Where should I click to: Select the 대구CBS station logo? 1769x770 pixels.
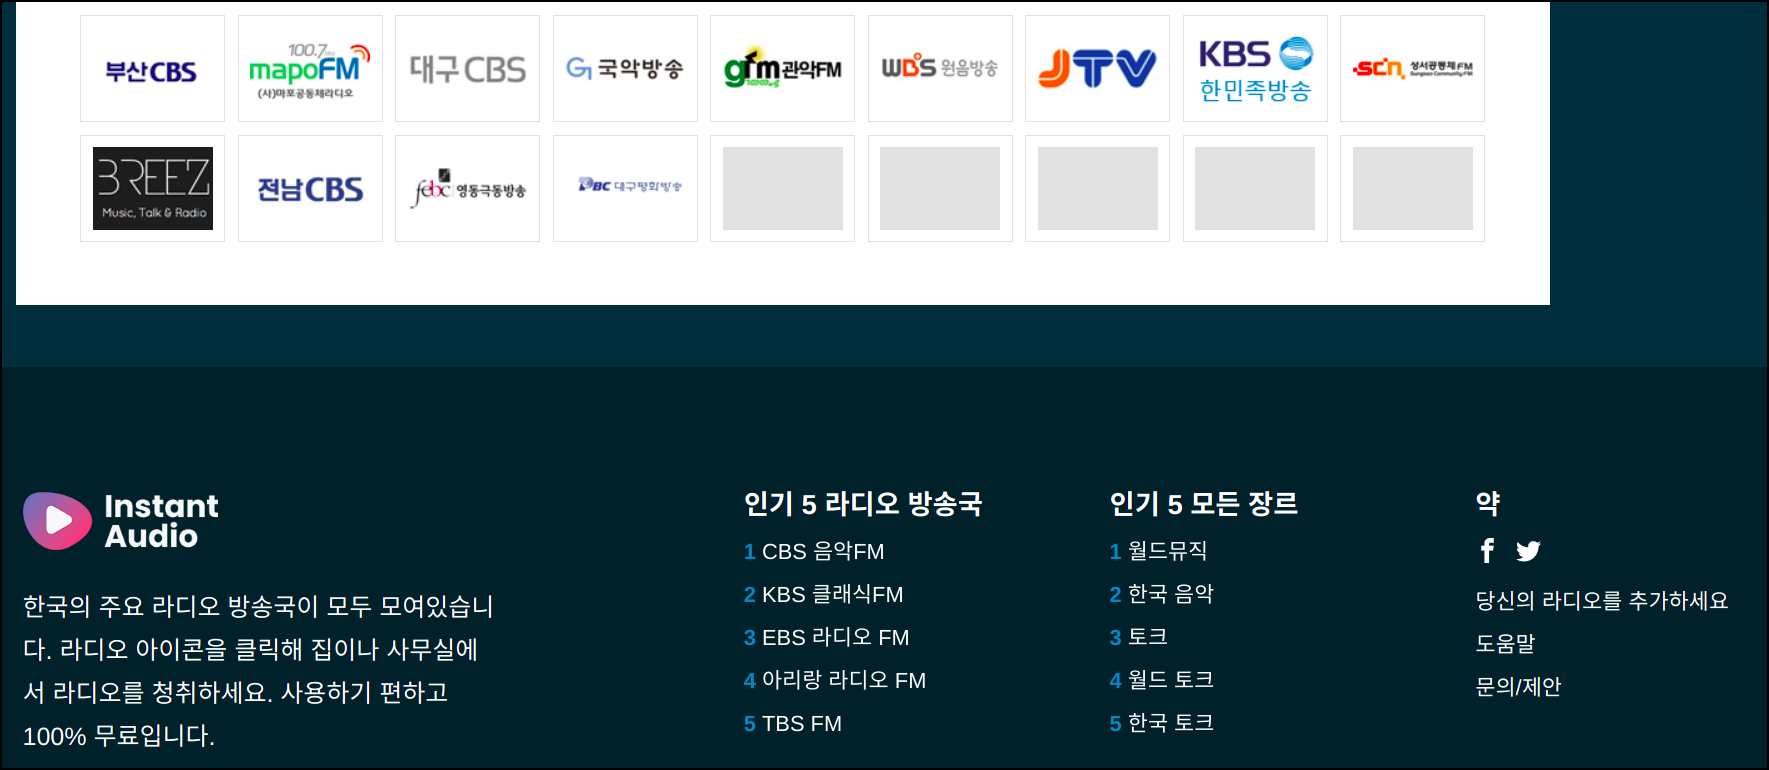coord(467,68)
